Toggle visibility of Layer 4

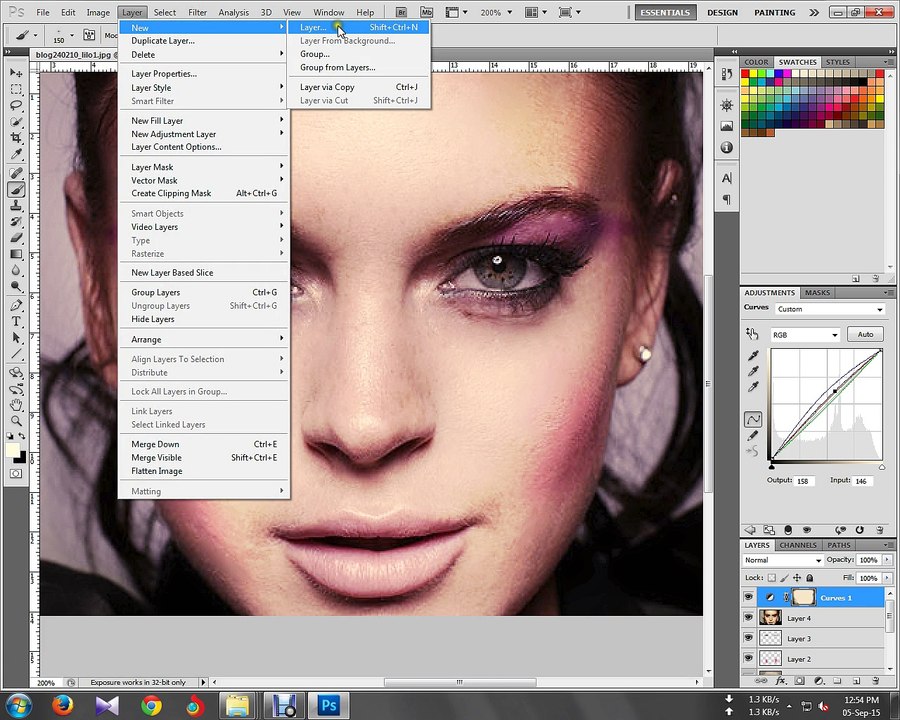coord(748,618)
